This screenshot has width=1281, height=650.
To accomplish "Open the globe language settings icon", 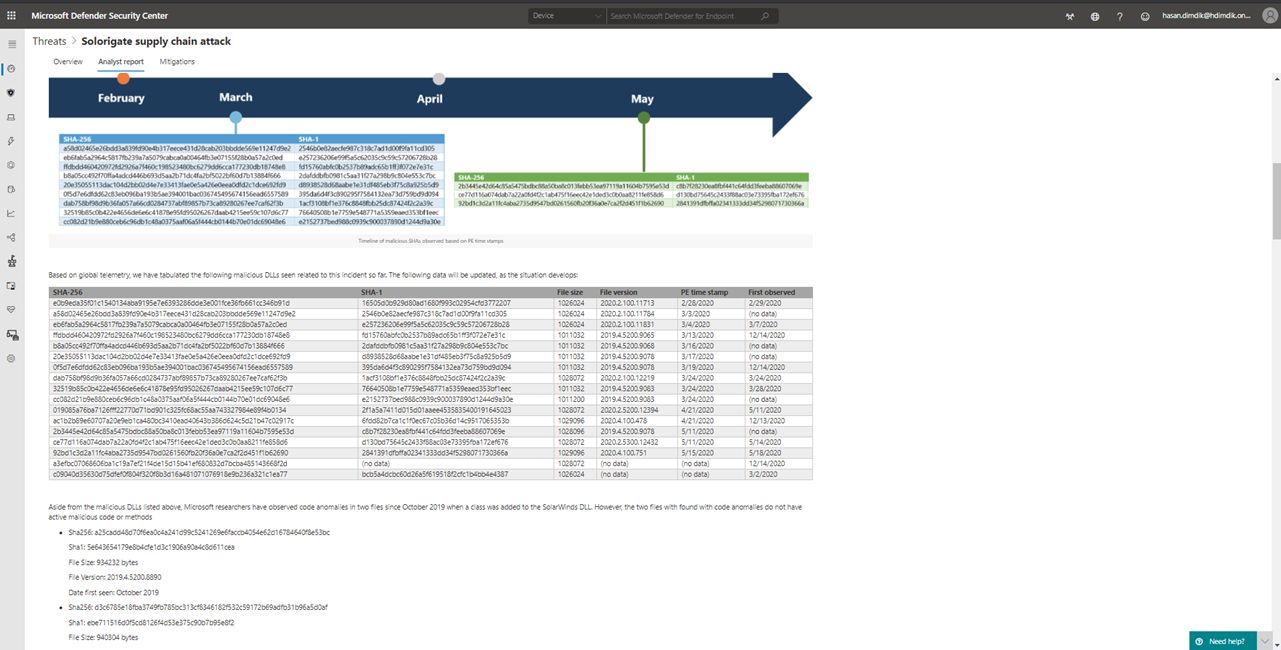I will point(1095,16).
